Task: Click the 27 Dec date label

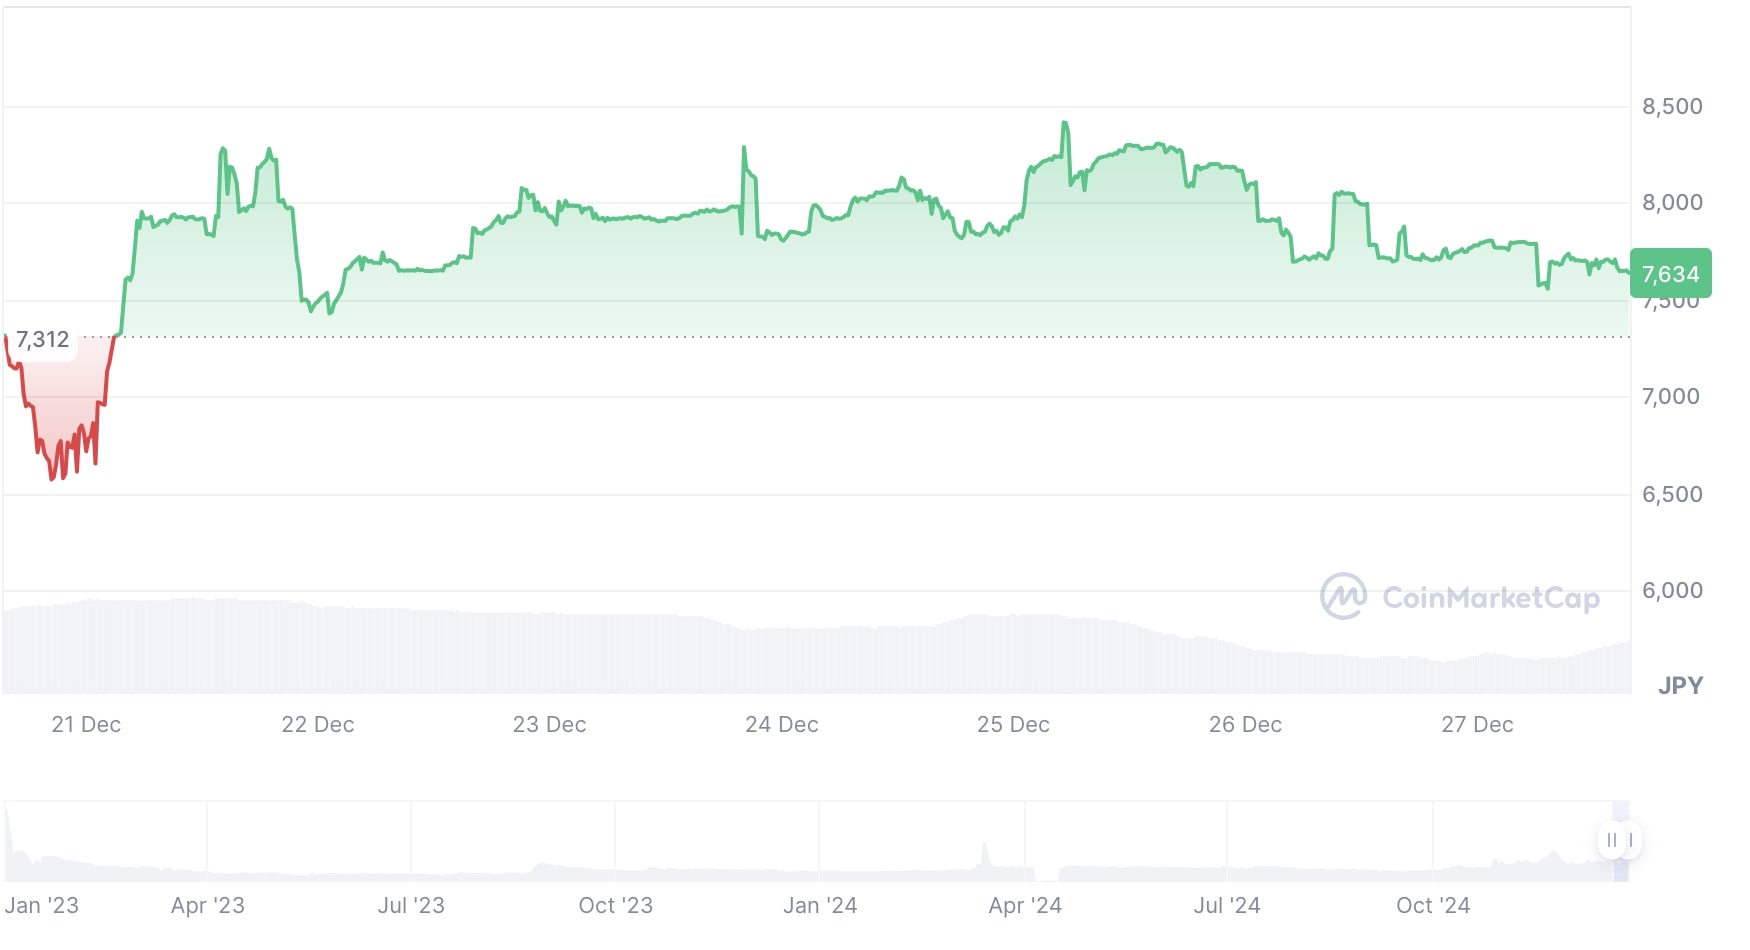Action: (1477, 724)
